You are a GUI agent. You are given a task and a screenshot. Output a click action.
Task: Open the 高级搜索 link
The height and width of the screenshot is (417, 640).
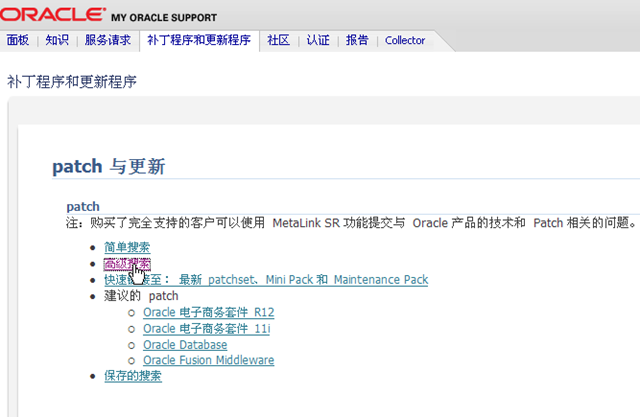click(x=127, y=264)
